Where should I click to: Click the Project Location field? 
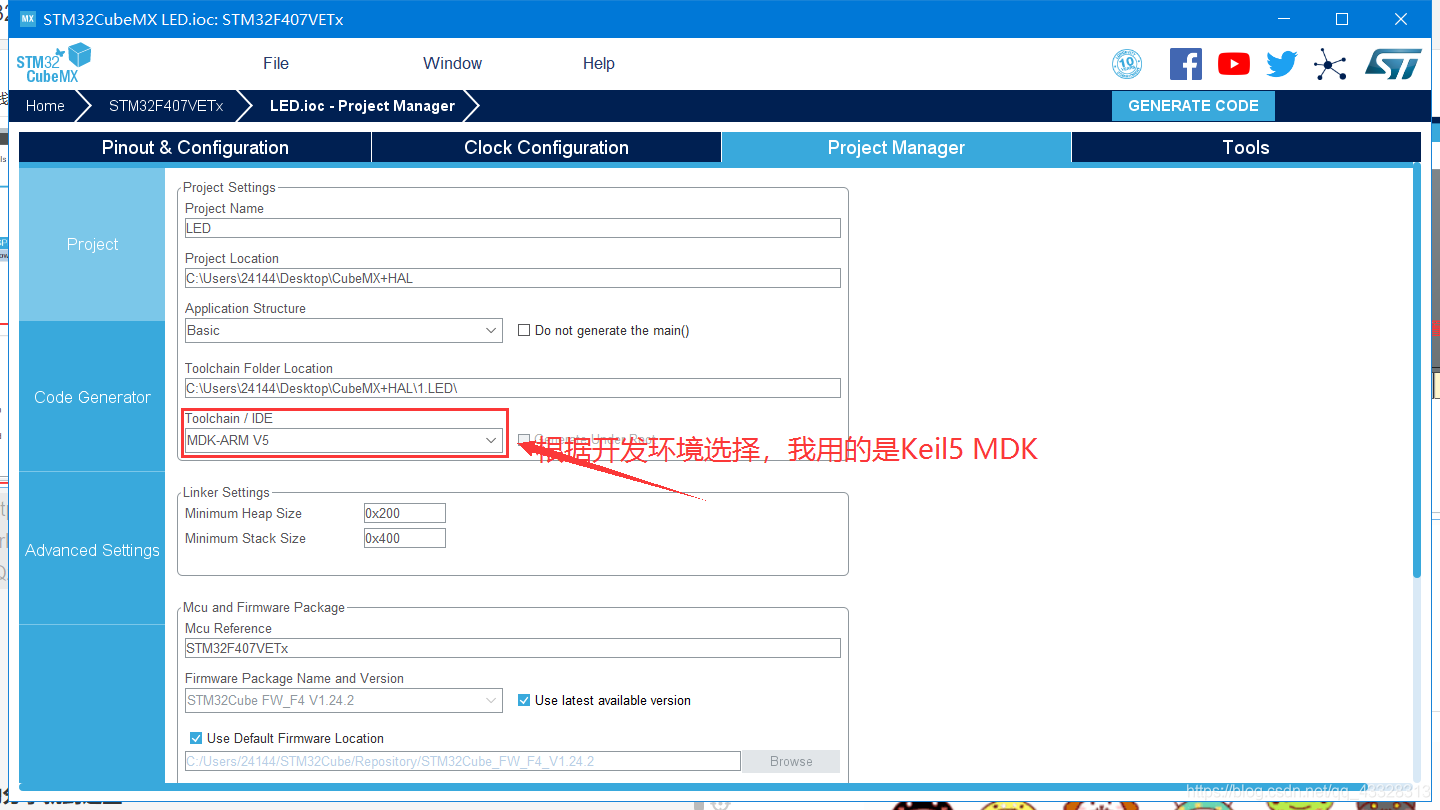513,278
